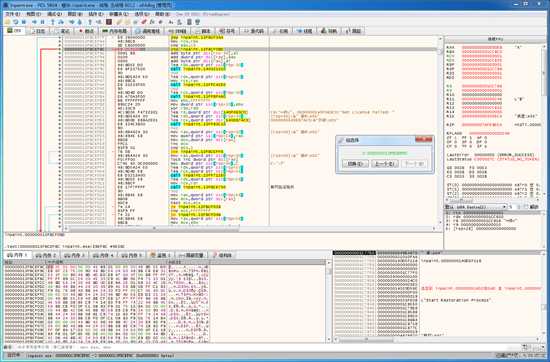550x362 pixels.
Task: Click the red pen highlight toolbar icon
Action: point(144,22)
